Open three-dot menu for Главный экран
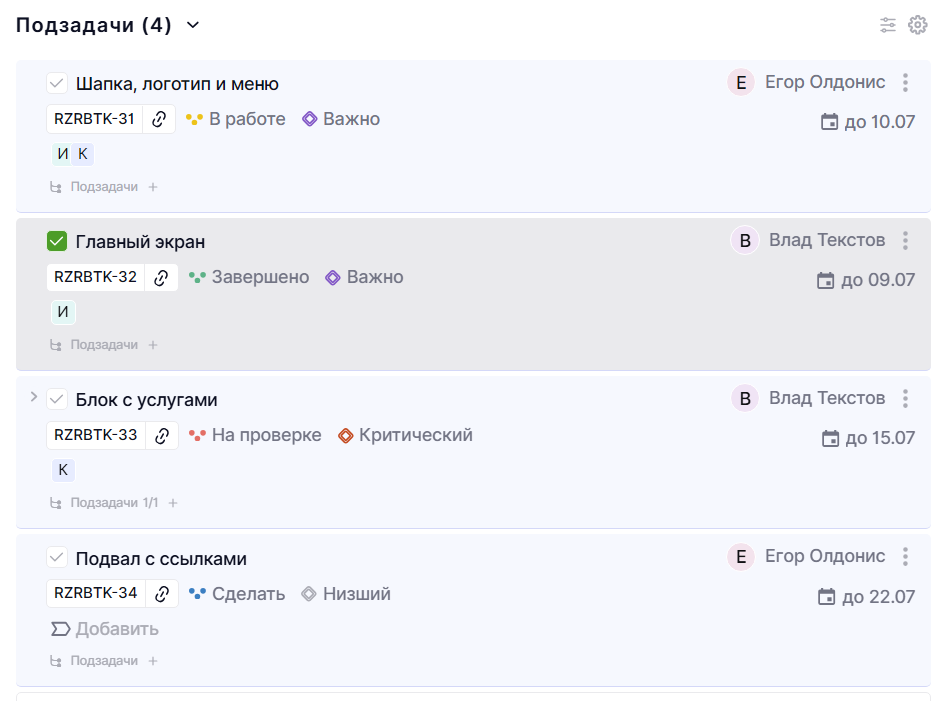The image size is (951, 701). pyautogui.click(x=905, y=241)
